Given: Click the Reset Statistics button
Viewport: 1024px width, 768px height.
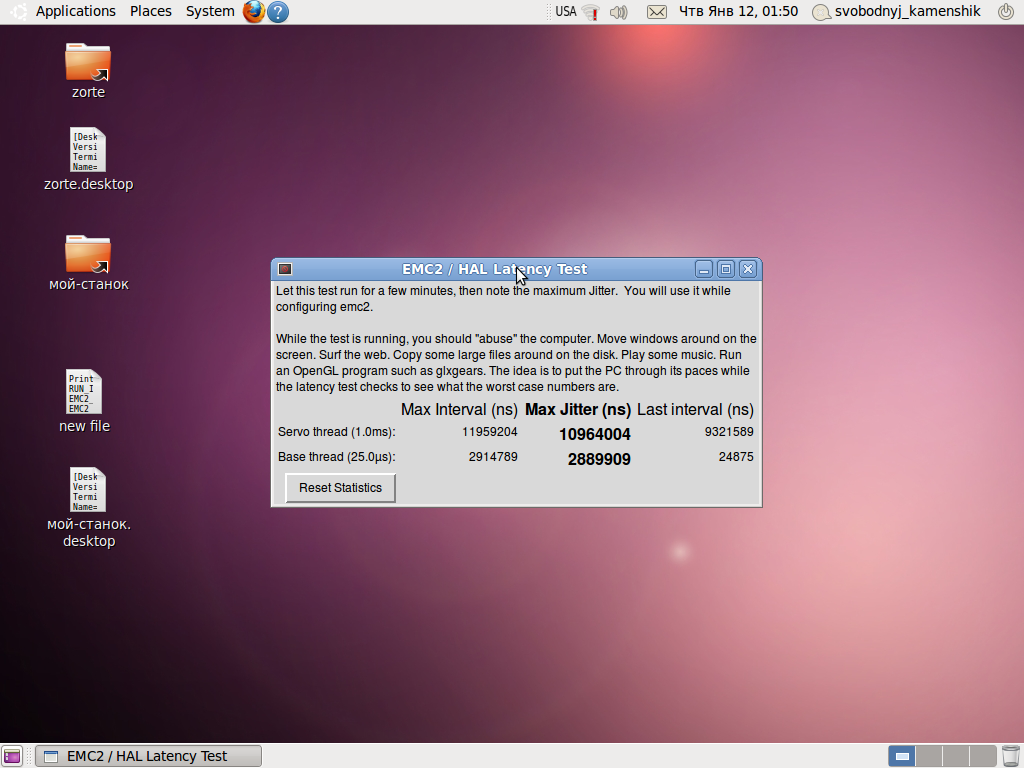Looking at the screenshot, I should tap(340, 488).
